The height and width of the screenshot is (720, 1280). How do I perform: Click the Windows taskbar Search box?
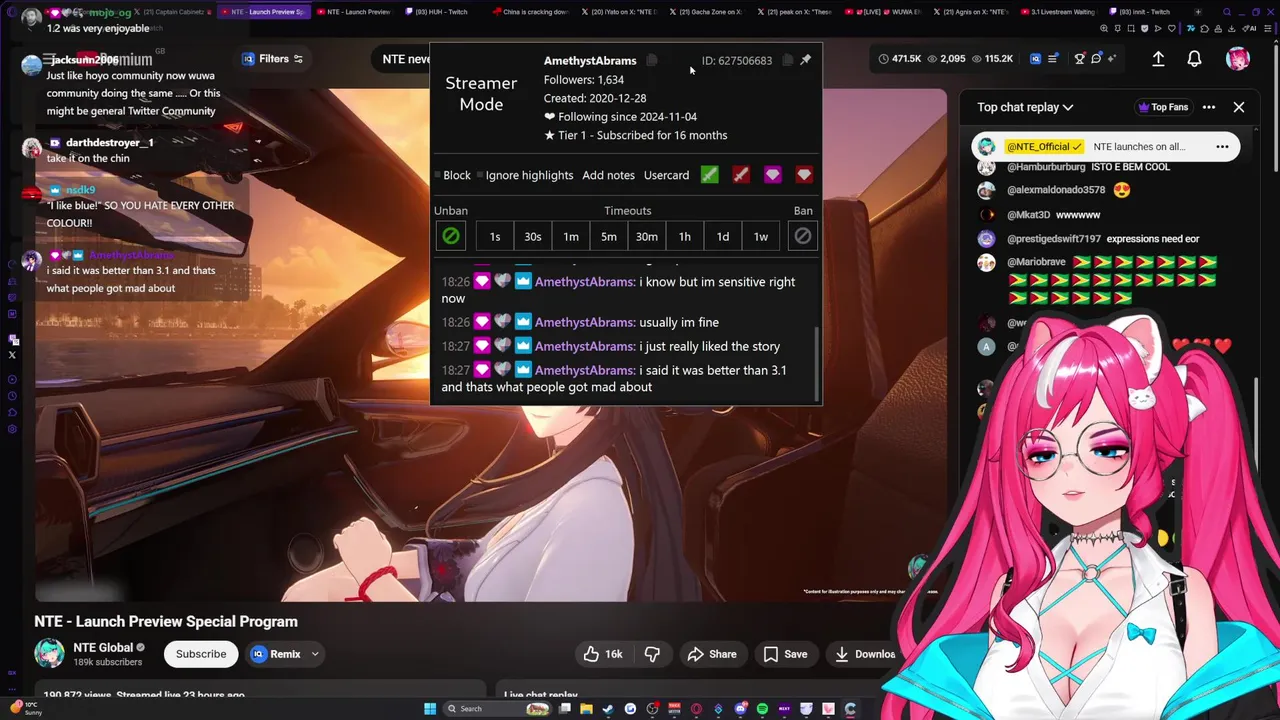click(x=498, y=709)
